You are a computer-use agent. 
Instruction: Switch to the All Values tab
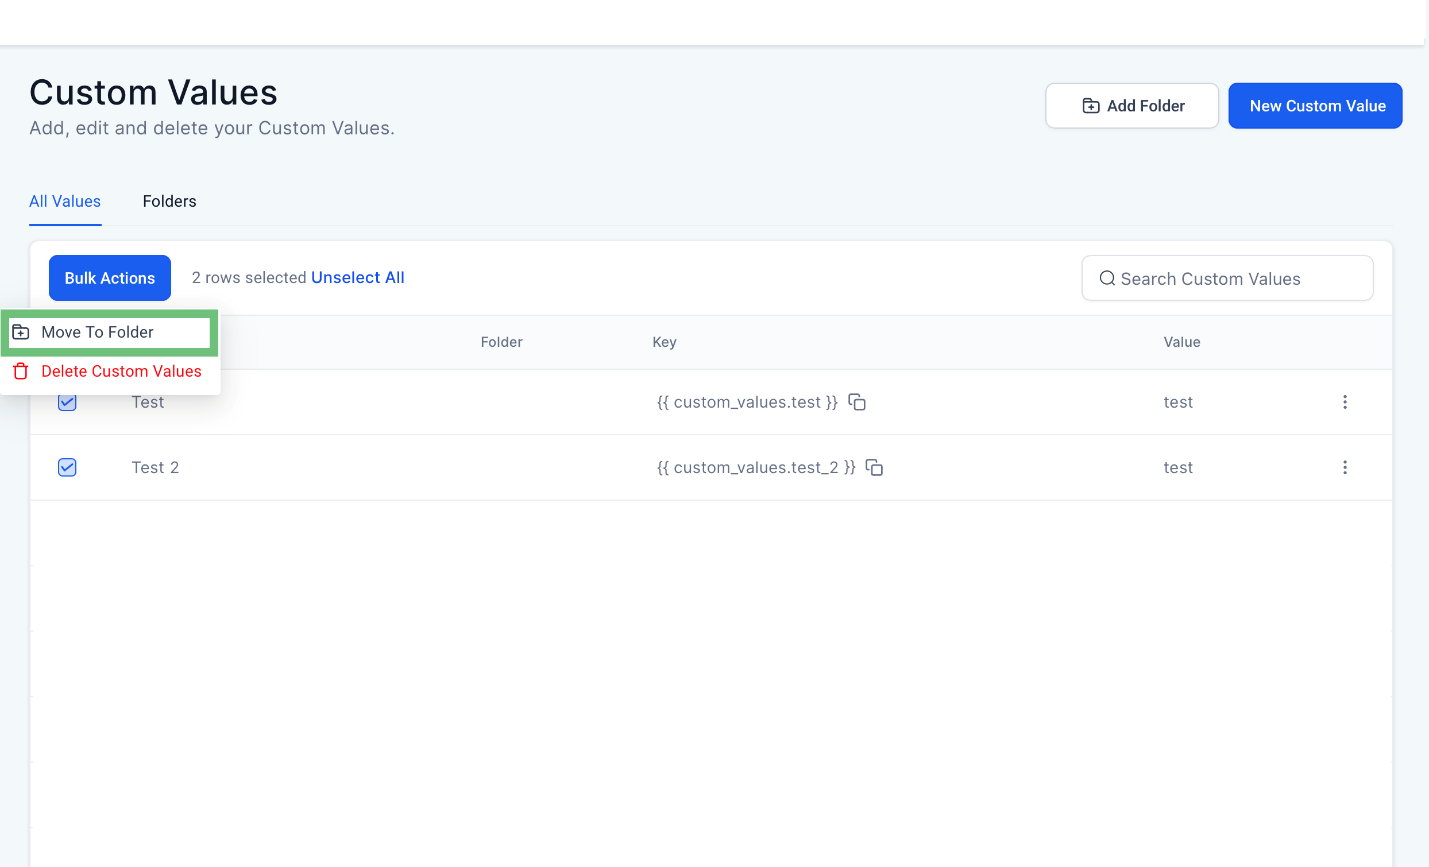tap(65, 201)
